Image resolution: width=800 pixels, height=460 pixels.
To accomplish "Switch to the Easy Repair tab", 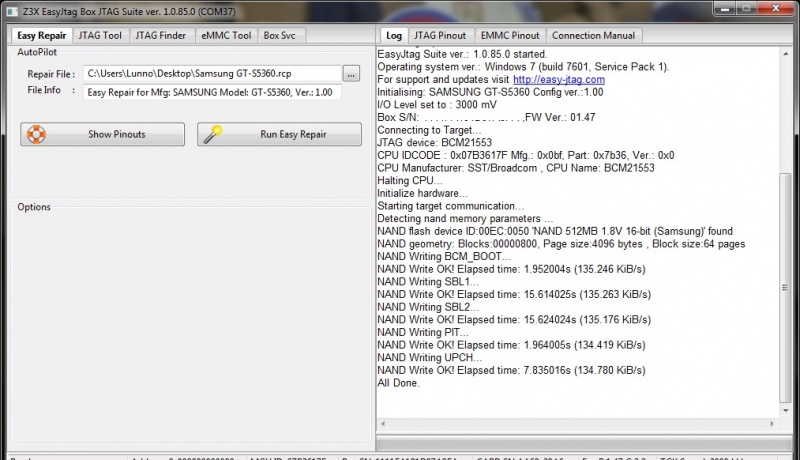I will [x=42, y=35].
